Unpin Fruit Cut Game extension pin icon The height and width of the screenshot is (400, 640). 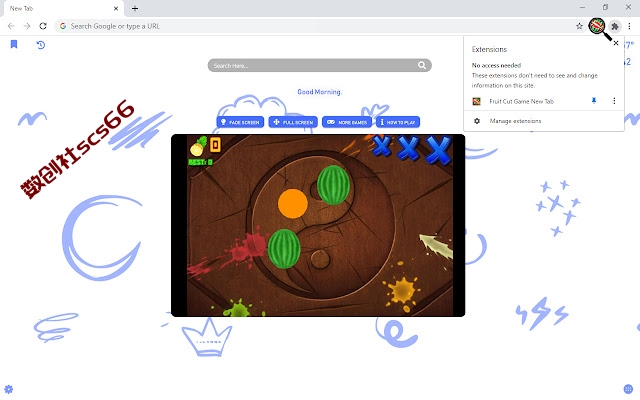point(594,101)
